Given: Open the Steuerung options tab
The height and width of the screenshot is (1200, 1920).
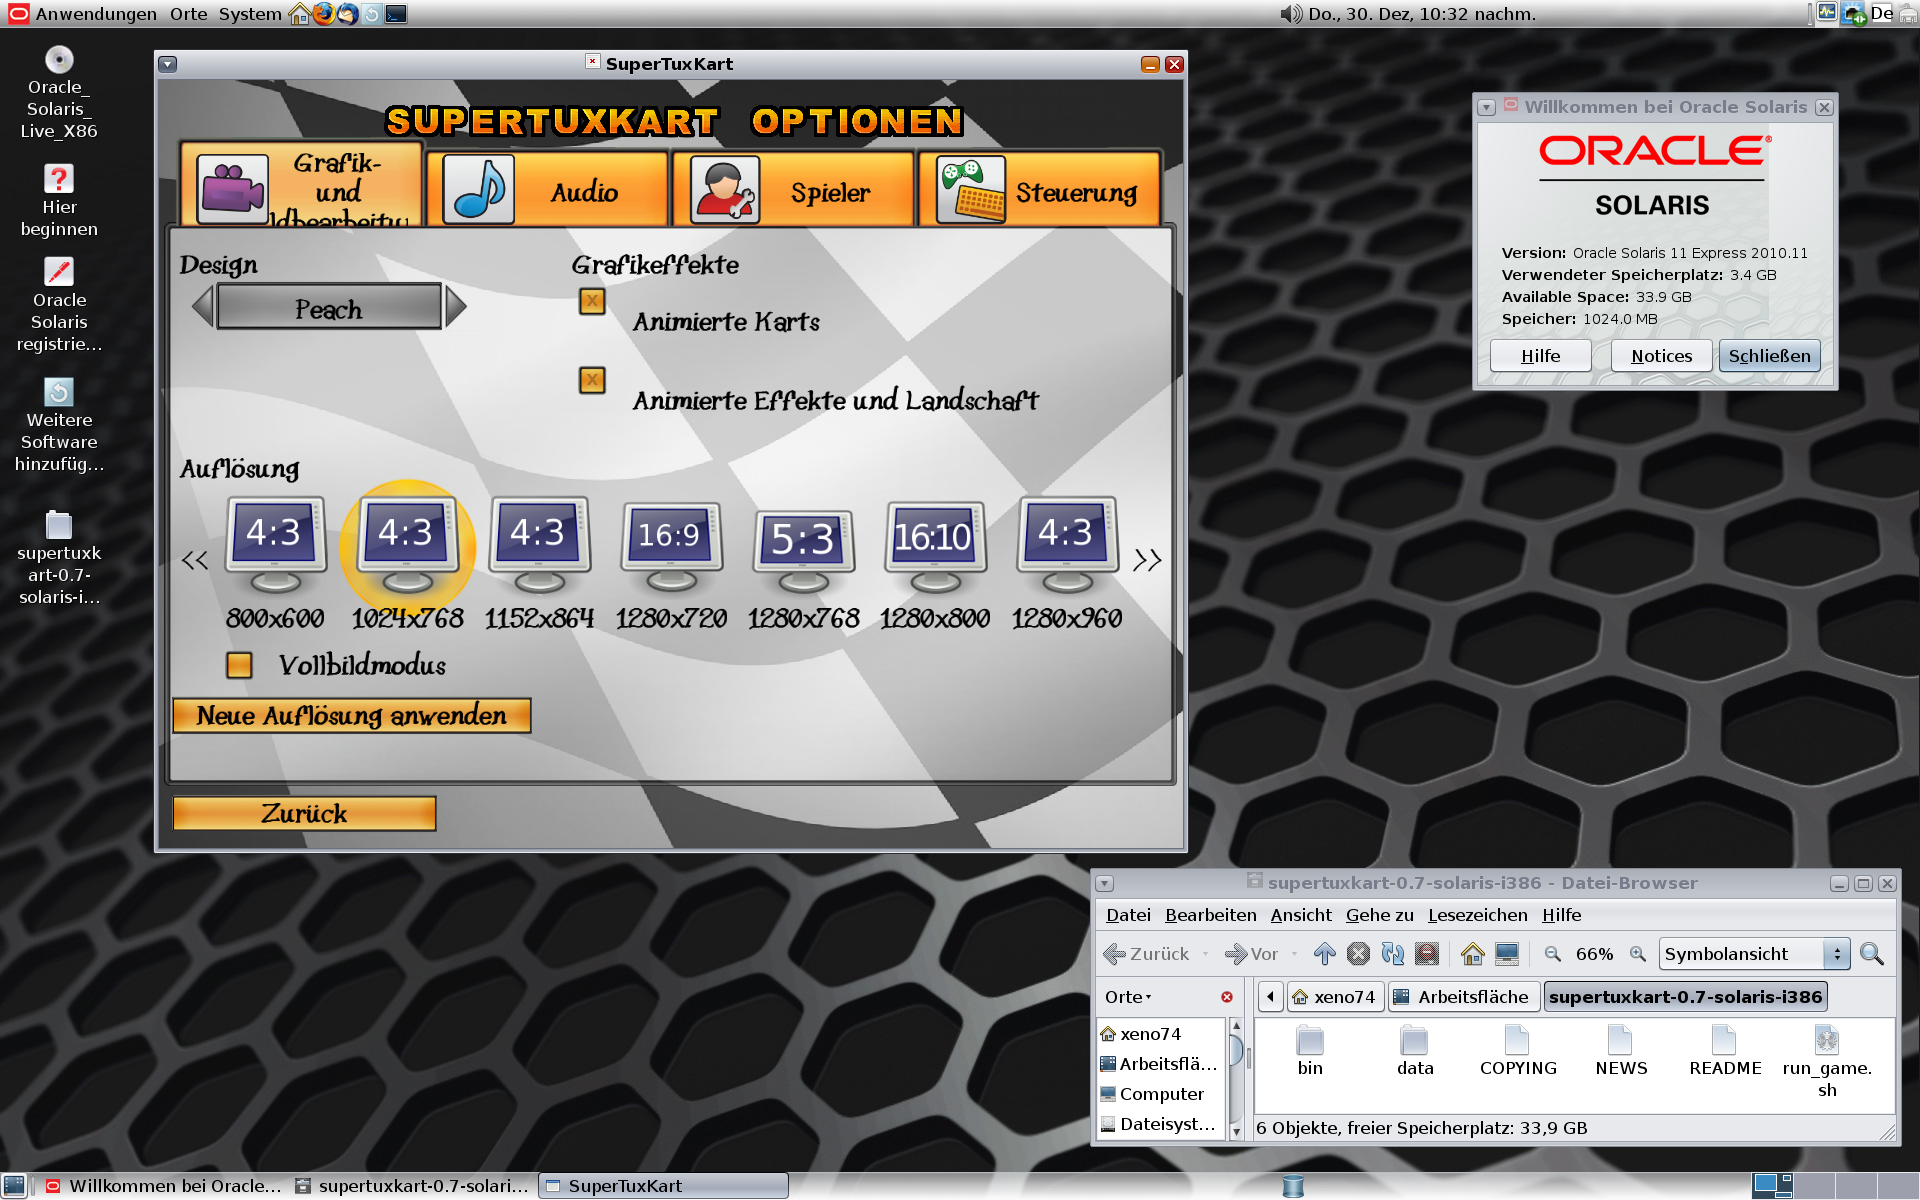Looking at the screenshot, I should 1039,190.
